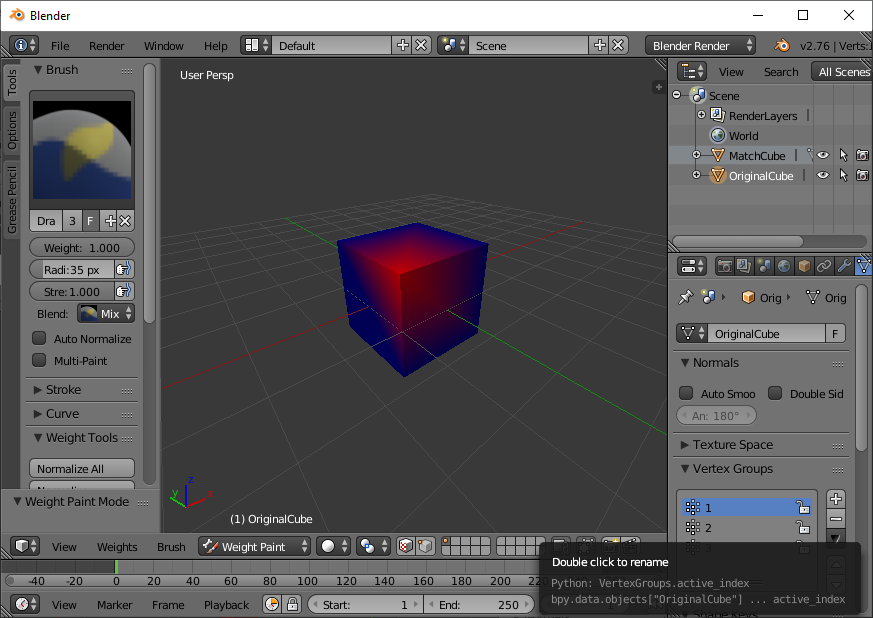Open the Weights menu in 3D view header
Image resolution: width=873 pixels, height=618 pixels.
tap(117, 547)
